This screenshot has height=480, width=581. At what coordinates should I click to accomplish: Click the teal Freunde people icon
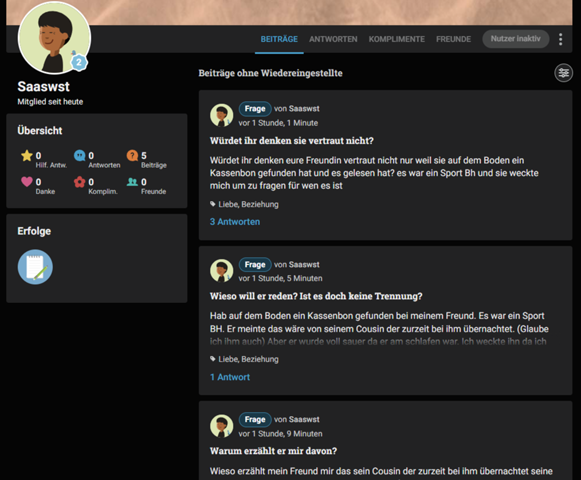pos(132,182)
